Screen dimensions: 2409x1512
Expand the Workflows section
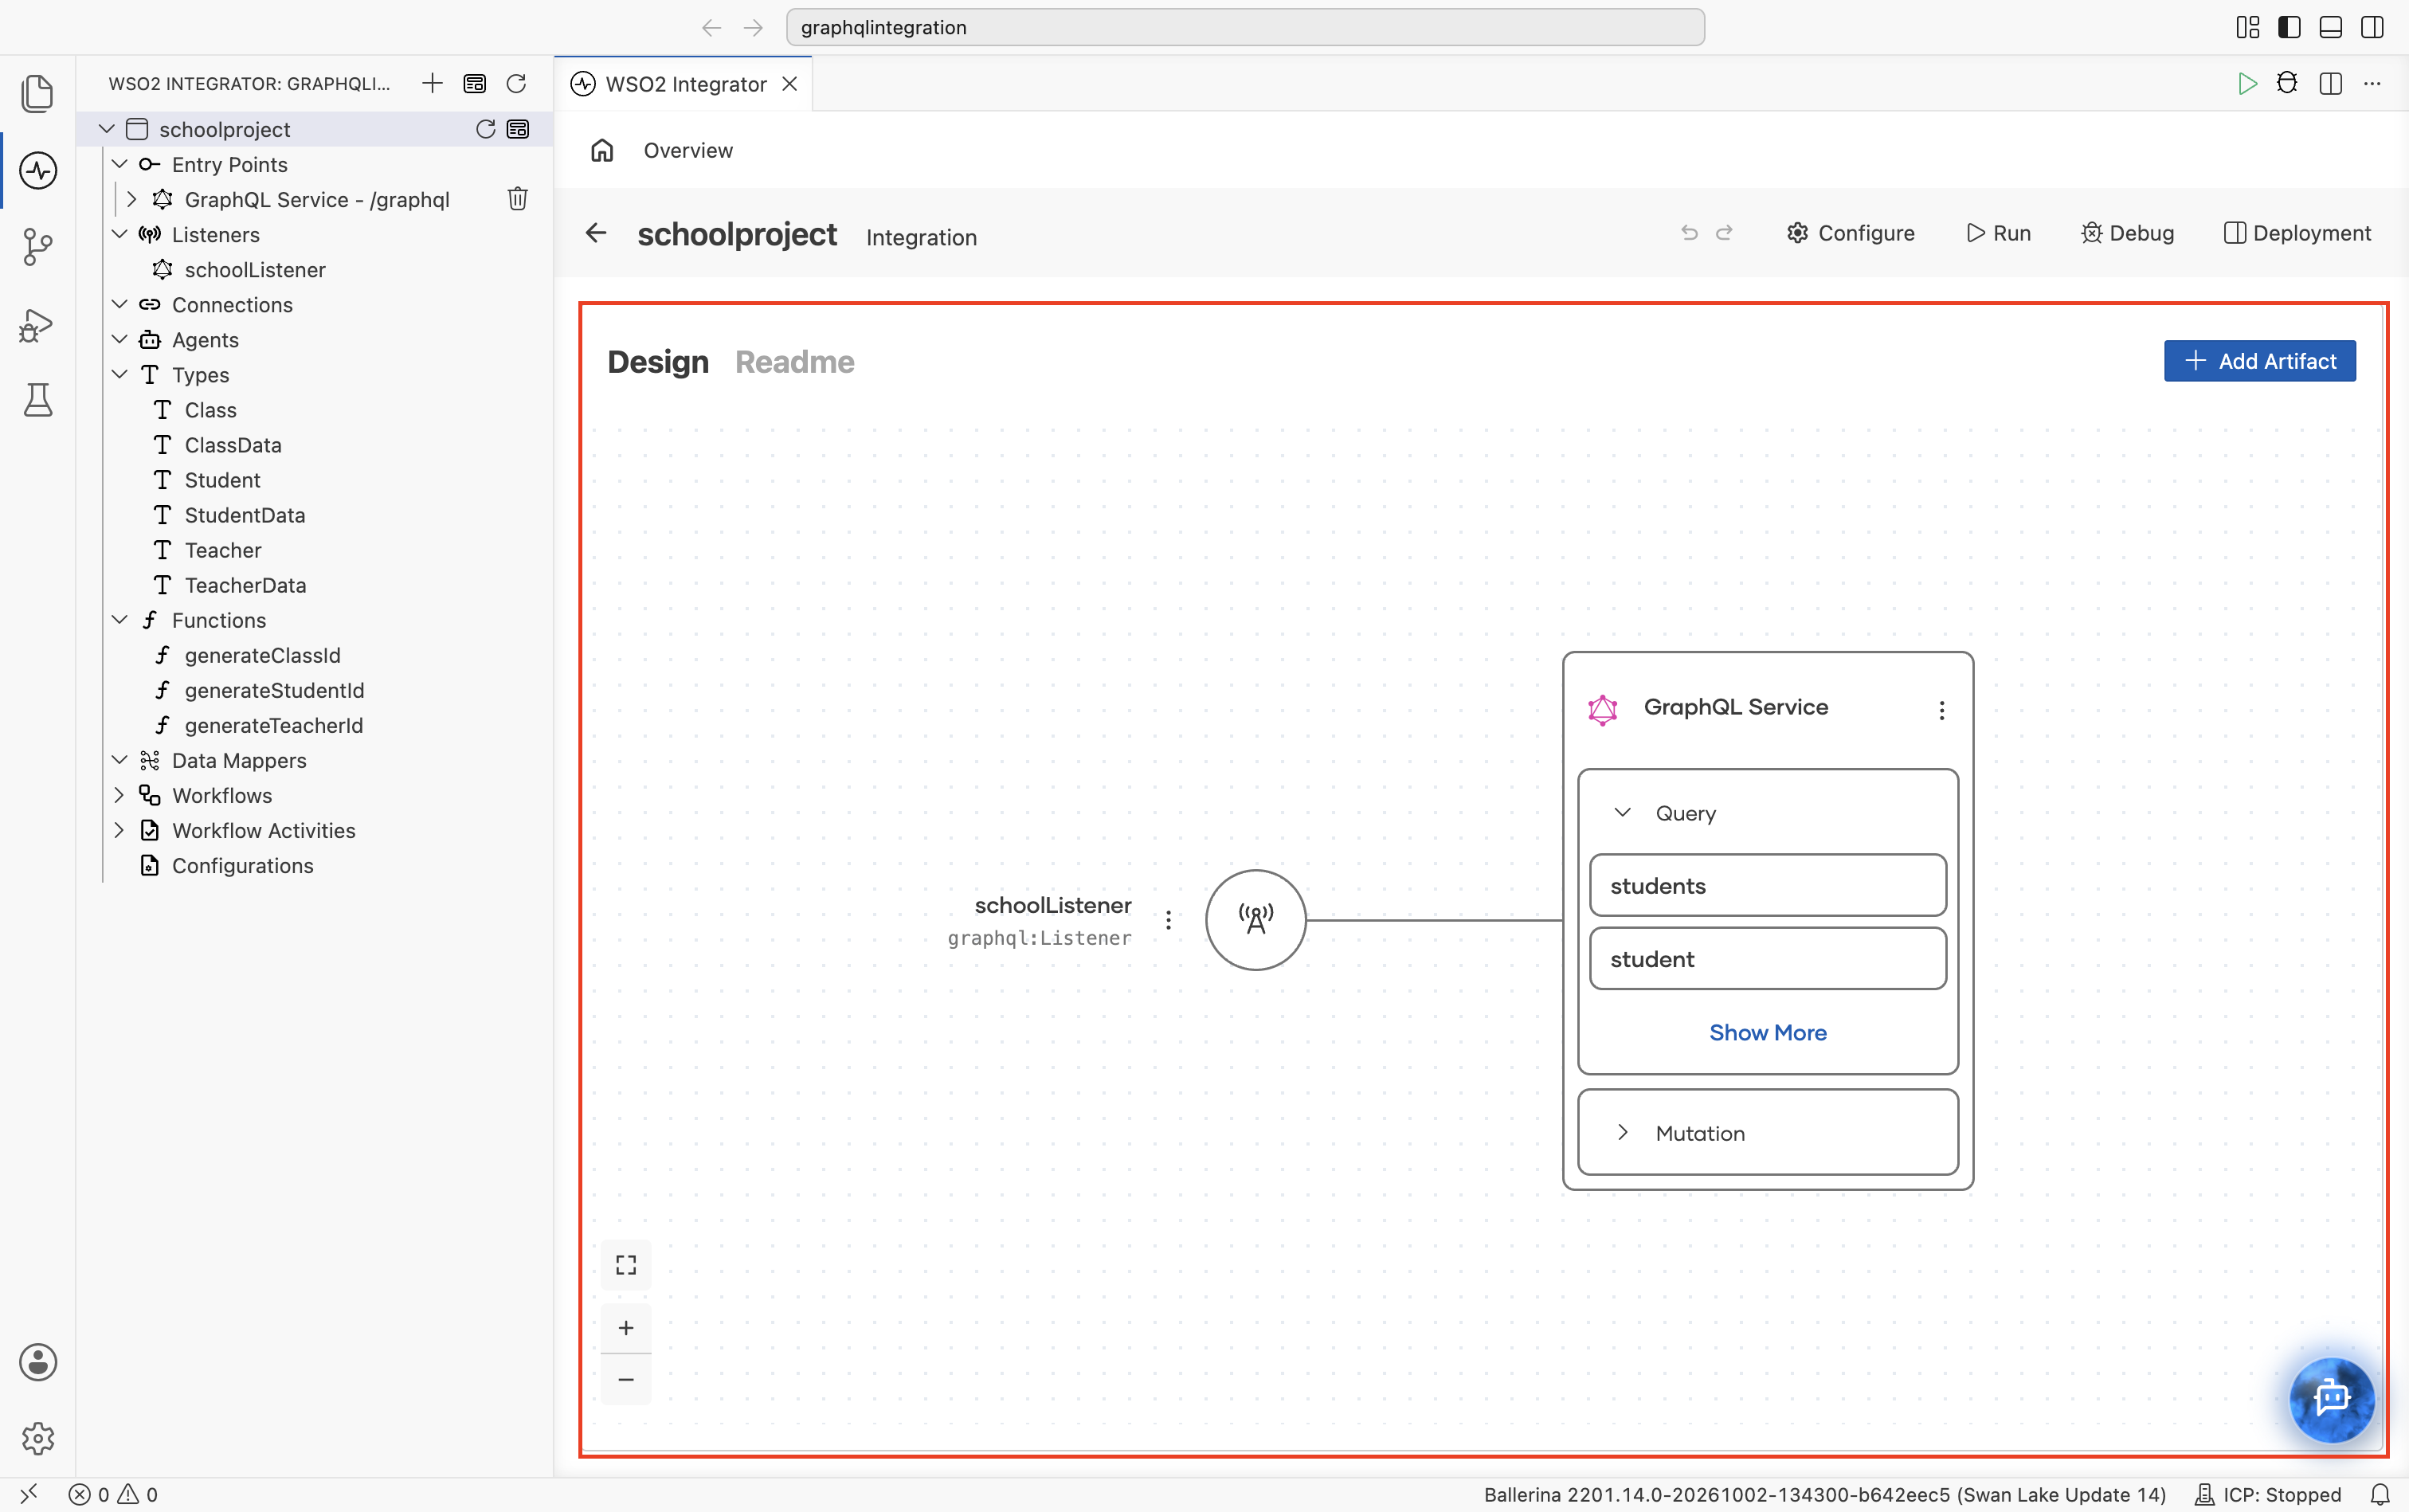[119, 795]
